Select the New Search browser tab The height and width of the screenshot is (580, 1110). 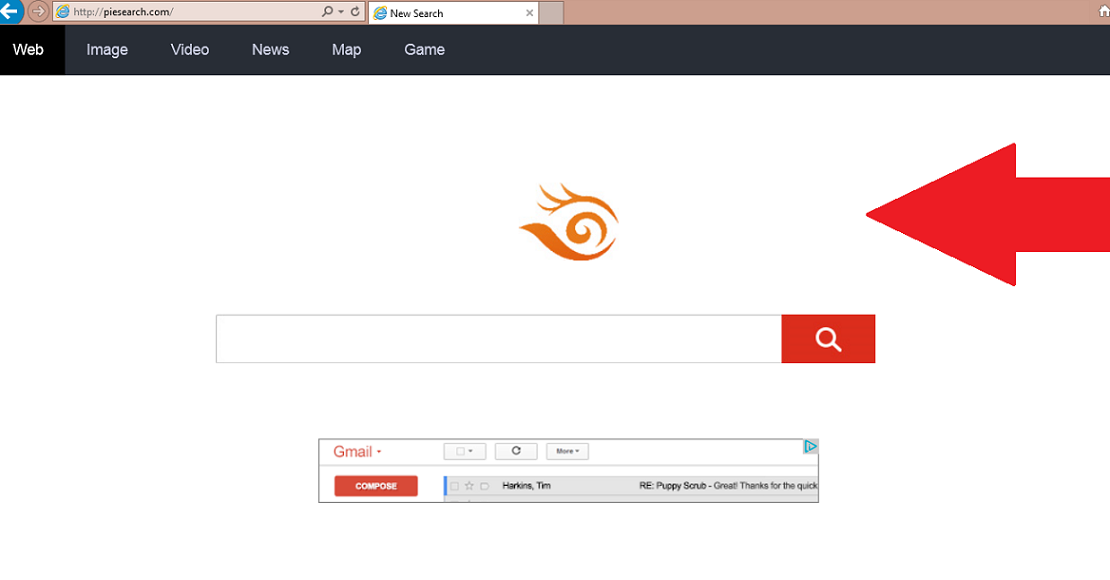(x=453, y=13)
